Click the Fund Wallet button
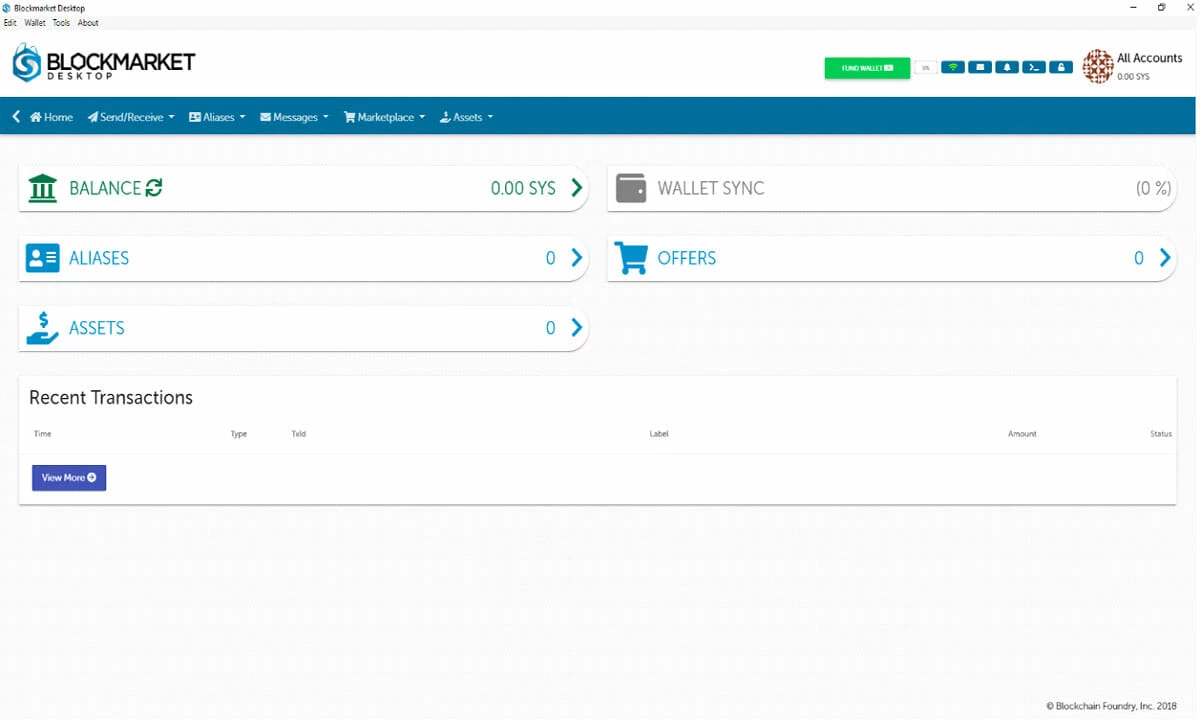Viewport: 1200px width, 721px height. pos(867,68)
